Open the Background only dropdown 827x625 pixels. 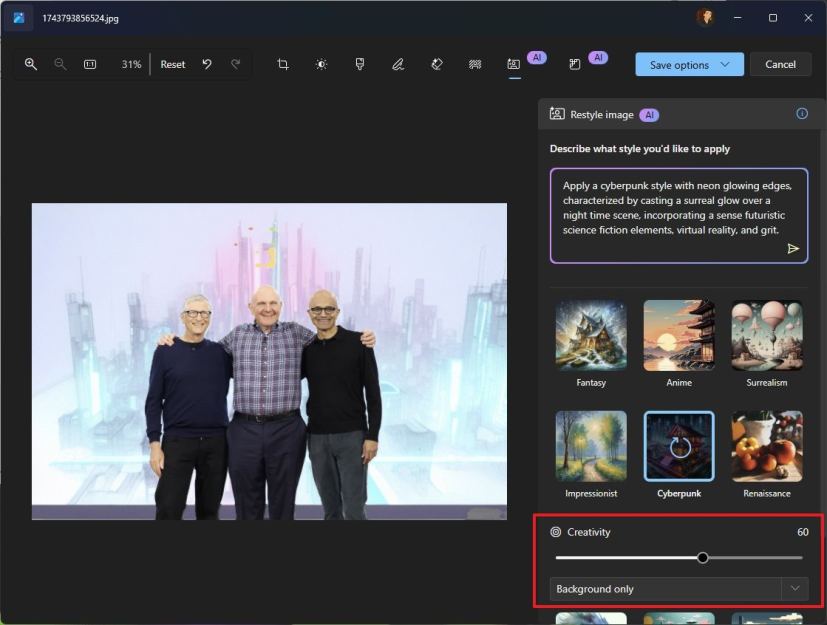[678, 589]
